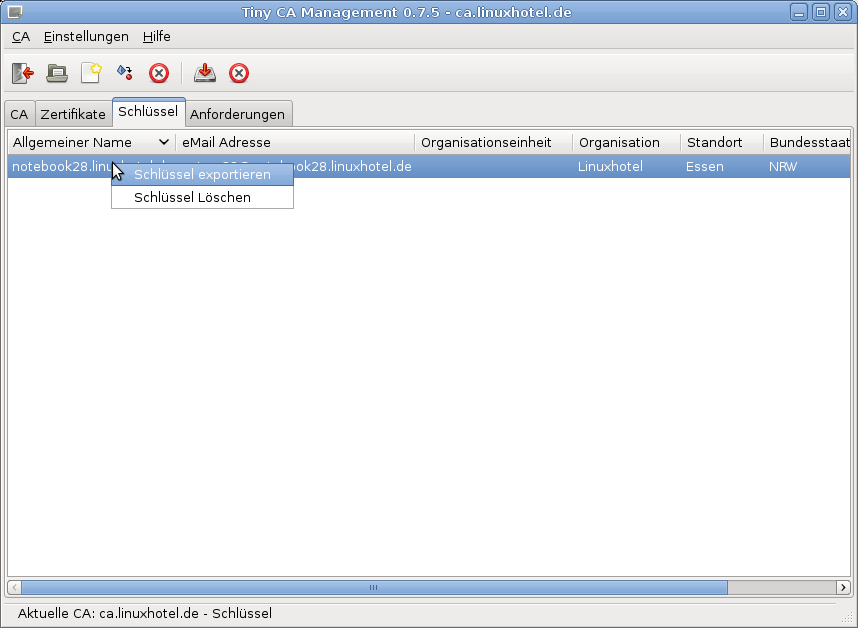Click the open CA folder icon
858x628 pixels.
click(57, 73)
